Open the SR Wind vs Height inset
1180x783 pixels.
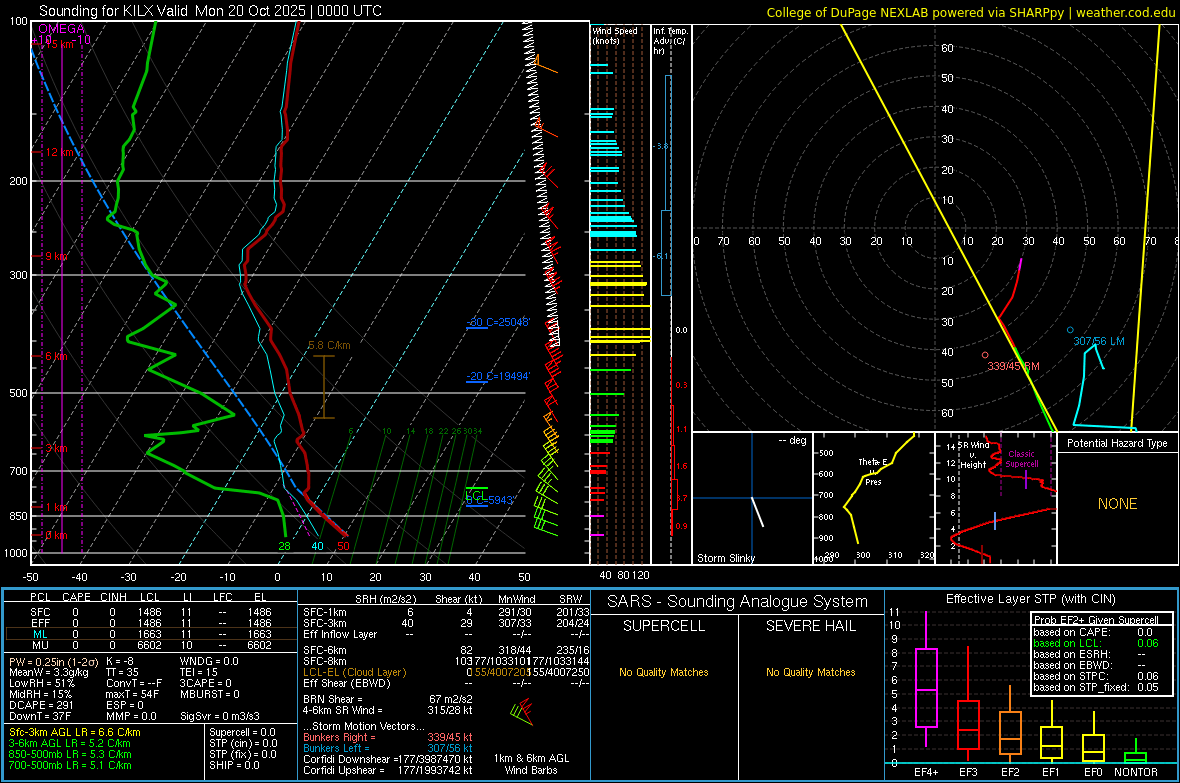point(996,499)
